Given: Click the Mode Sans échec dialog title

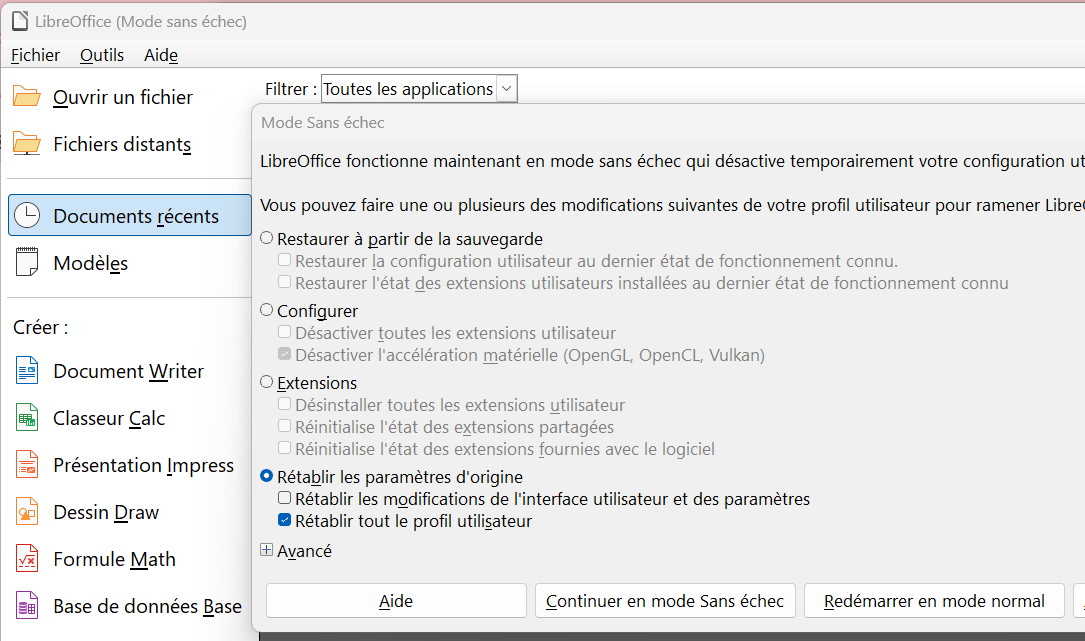Looking at the screenshot, I should pos(322,123).
